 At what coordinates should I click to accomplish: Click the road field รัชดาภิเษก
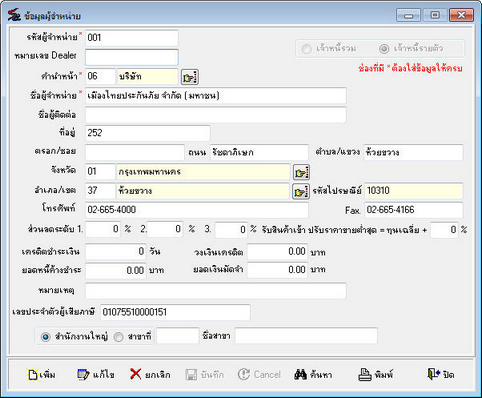(x=259, y=153)
